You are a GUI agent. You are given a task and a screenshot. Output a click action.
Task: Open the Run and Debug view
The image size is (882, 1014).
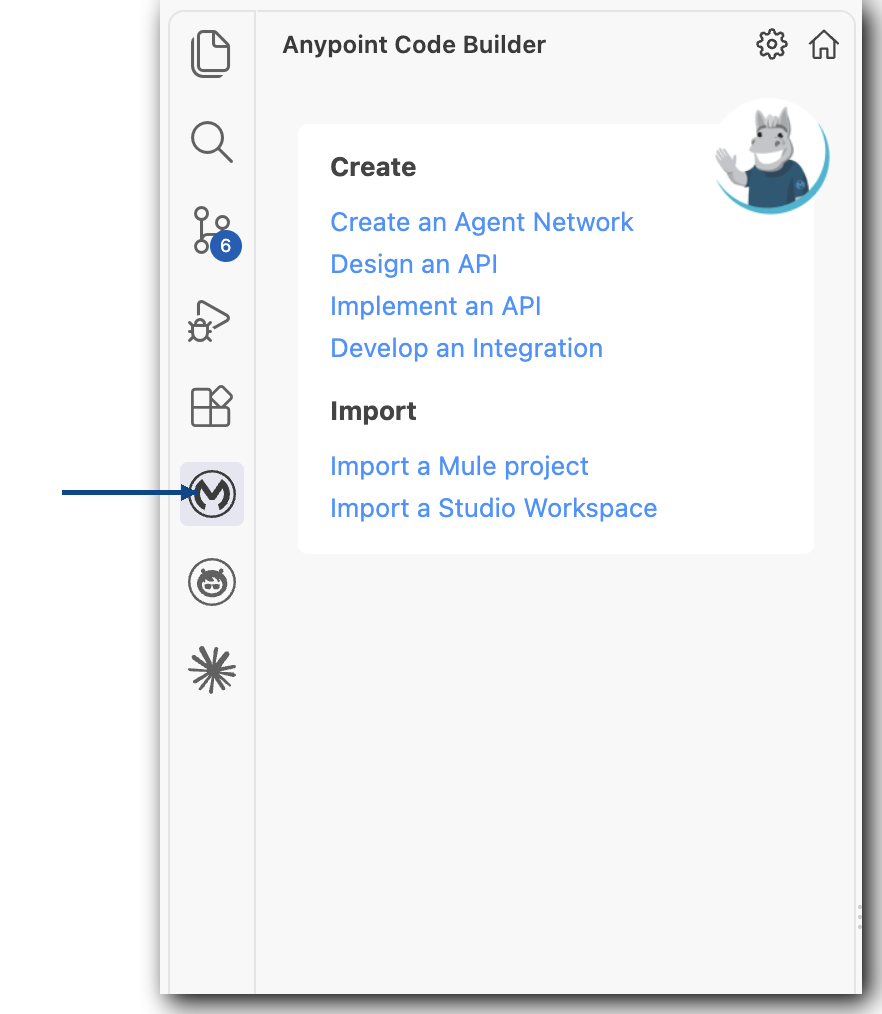(209, 321)
